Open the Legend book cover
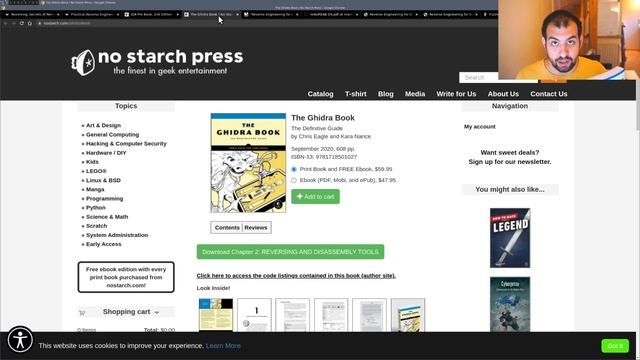 click(x=510, y=238)
